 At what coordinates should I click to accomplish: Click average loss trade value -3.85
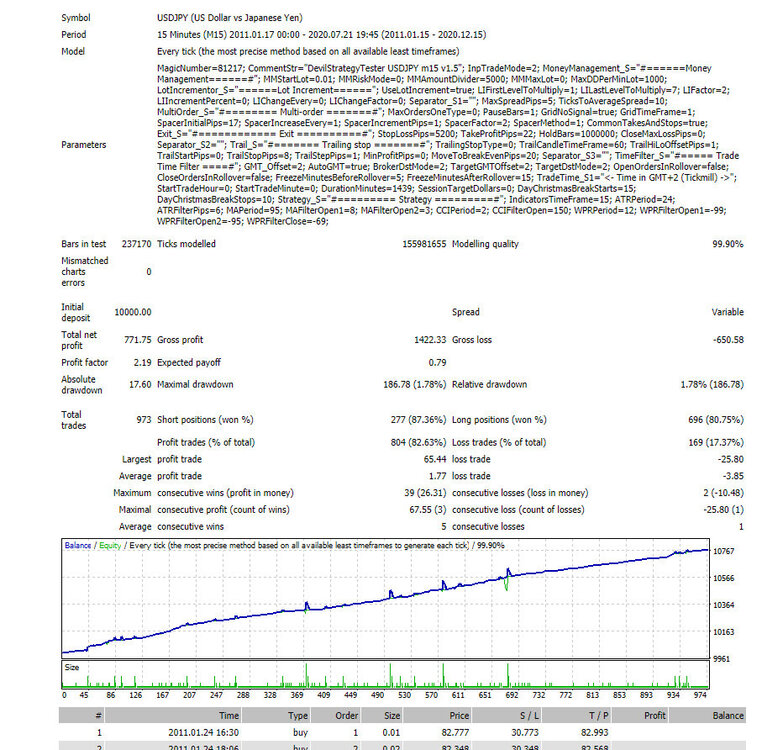click(733, 476)
